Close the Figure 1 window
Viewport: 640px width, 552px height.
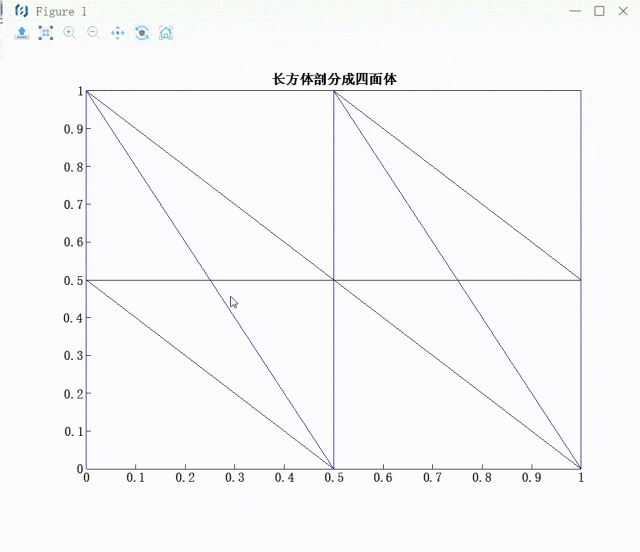624,11
